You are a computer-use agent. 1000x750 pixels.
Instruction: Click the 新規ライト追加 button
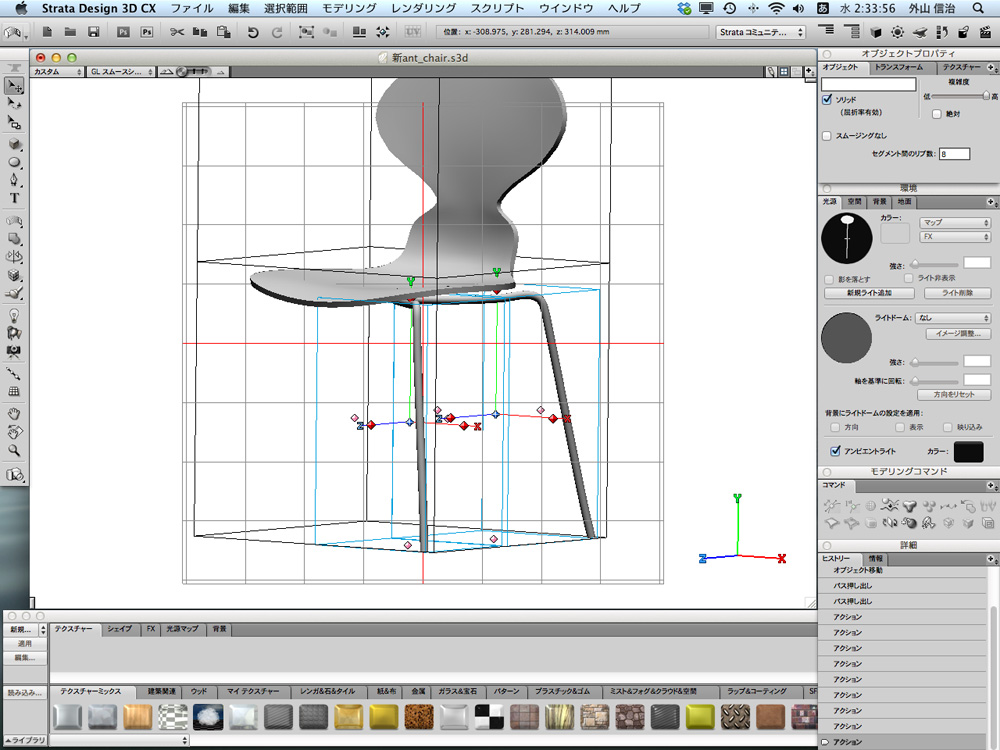869,293
